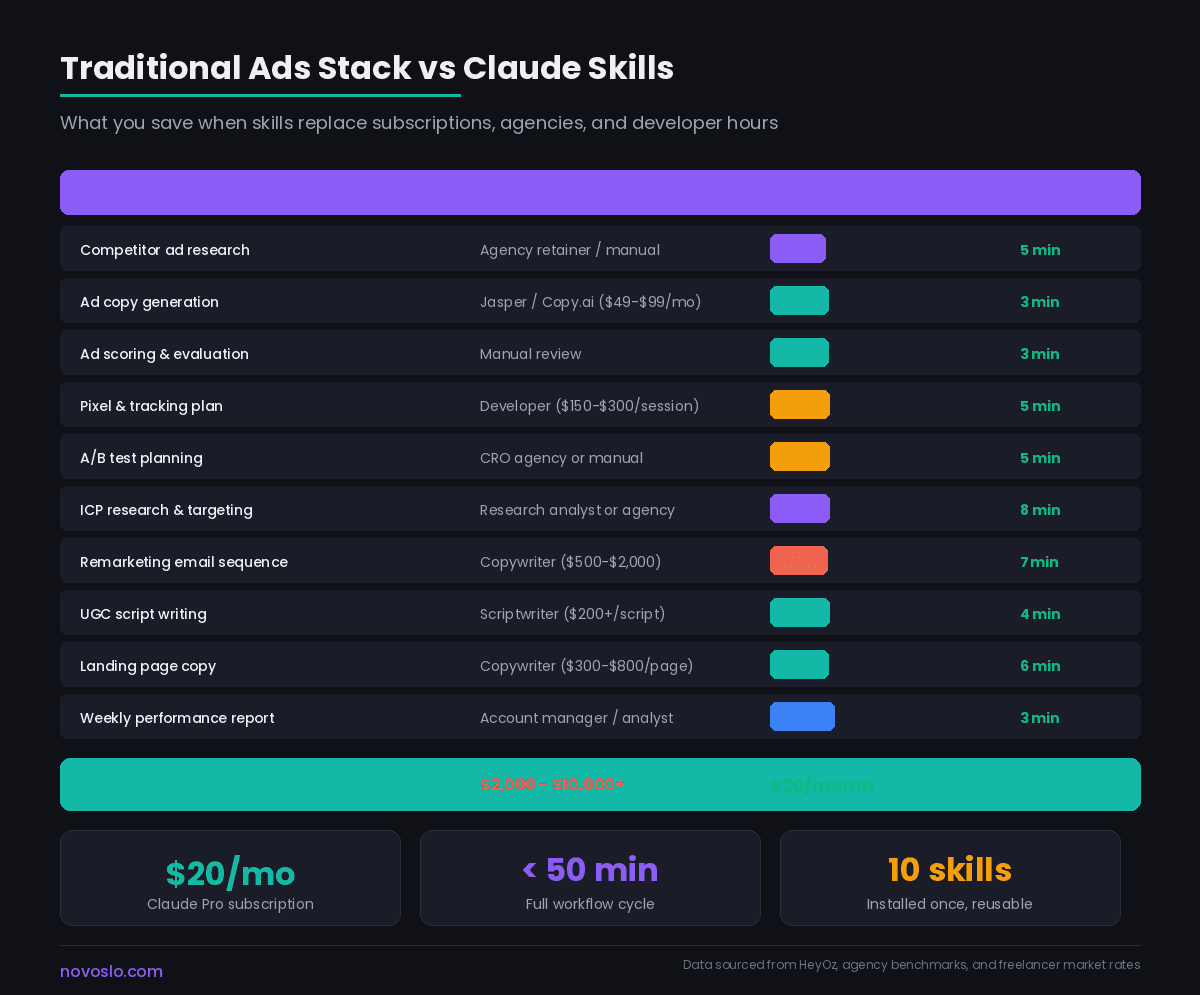Select the teal badge for UGC script writing
The height and width of the screenshot is (995, 1200).
coord(799,612)
